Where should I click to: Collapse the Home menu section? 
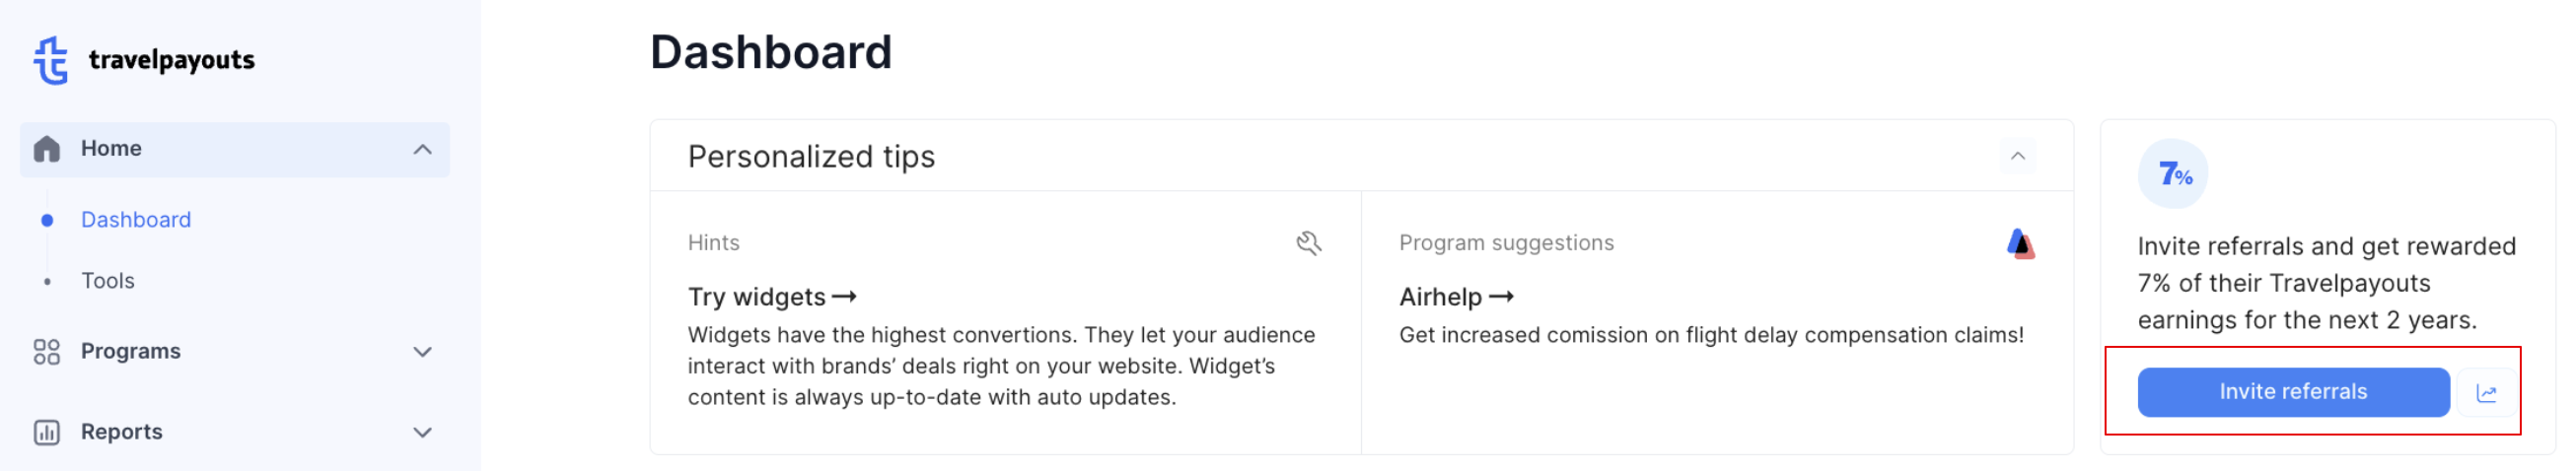(423, 149)
